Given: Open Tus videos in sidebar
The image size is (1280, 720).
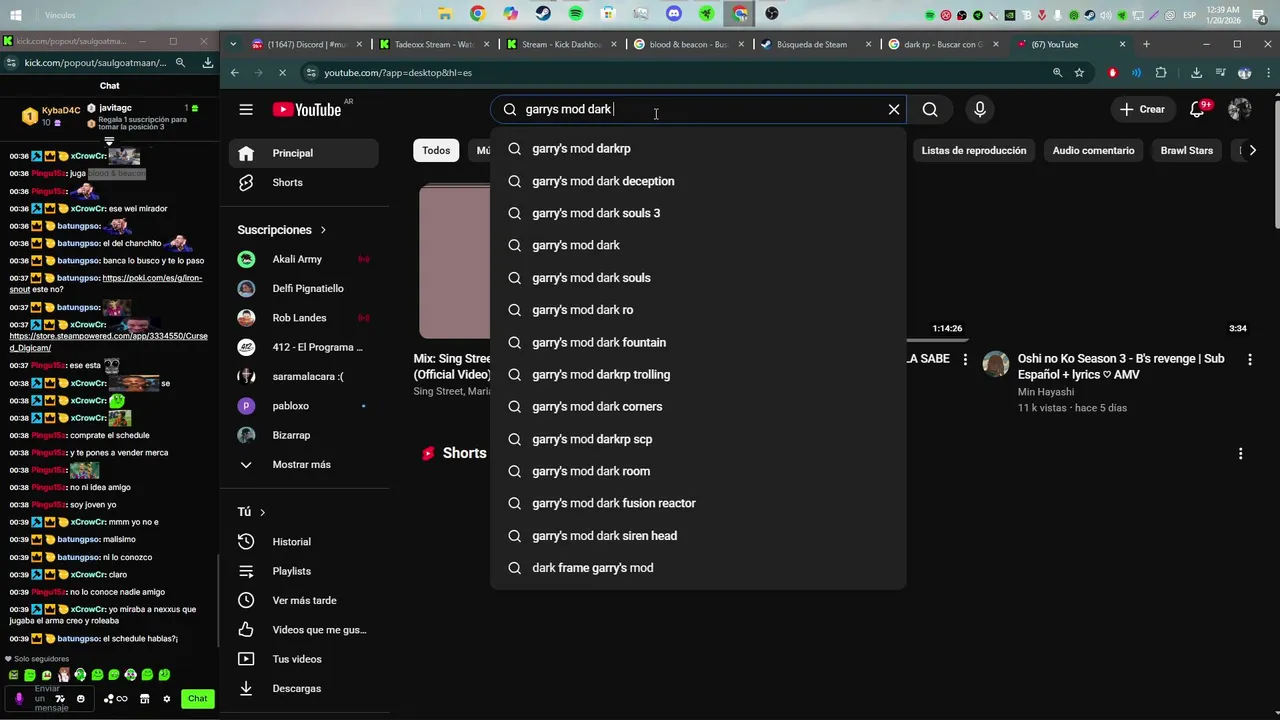Looking at the screenshot, I should pyautogui.click(x=304, y=659).
